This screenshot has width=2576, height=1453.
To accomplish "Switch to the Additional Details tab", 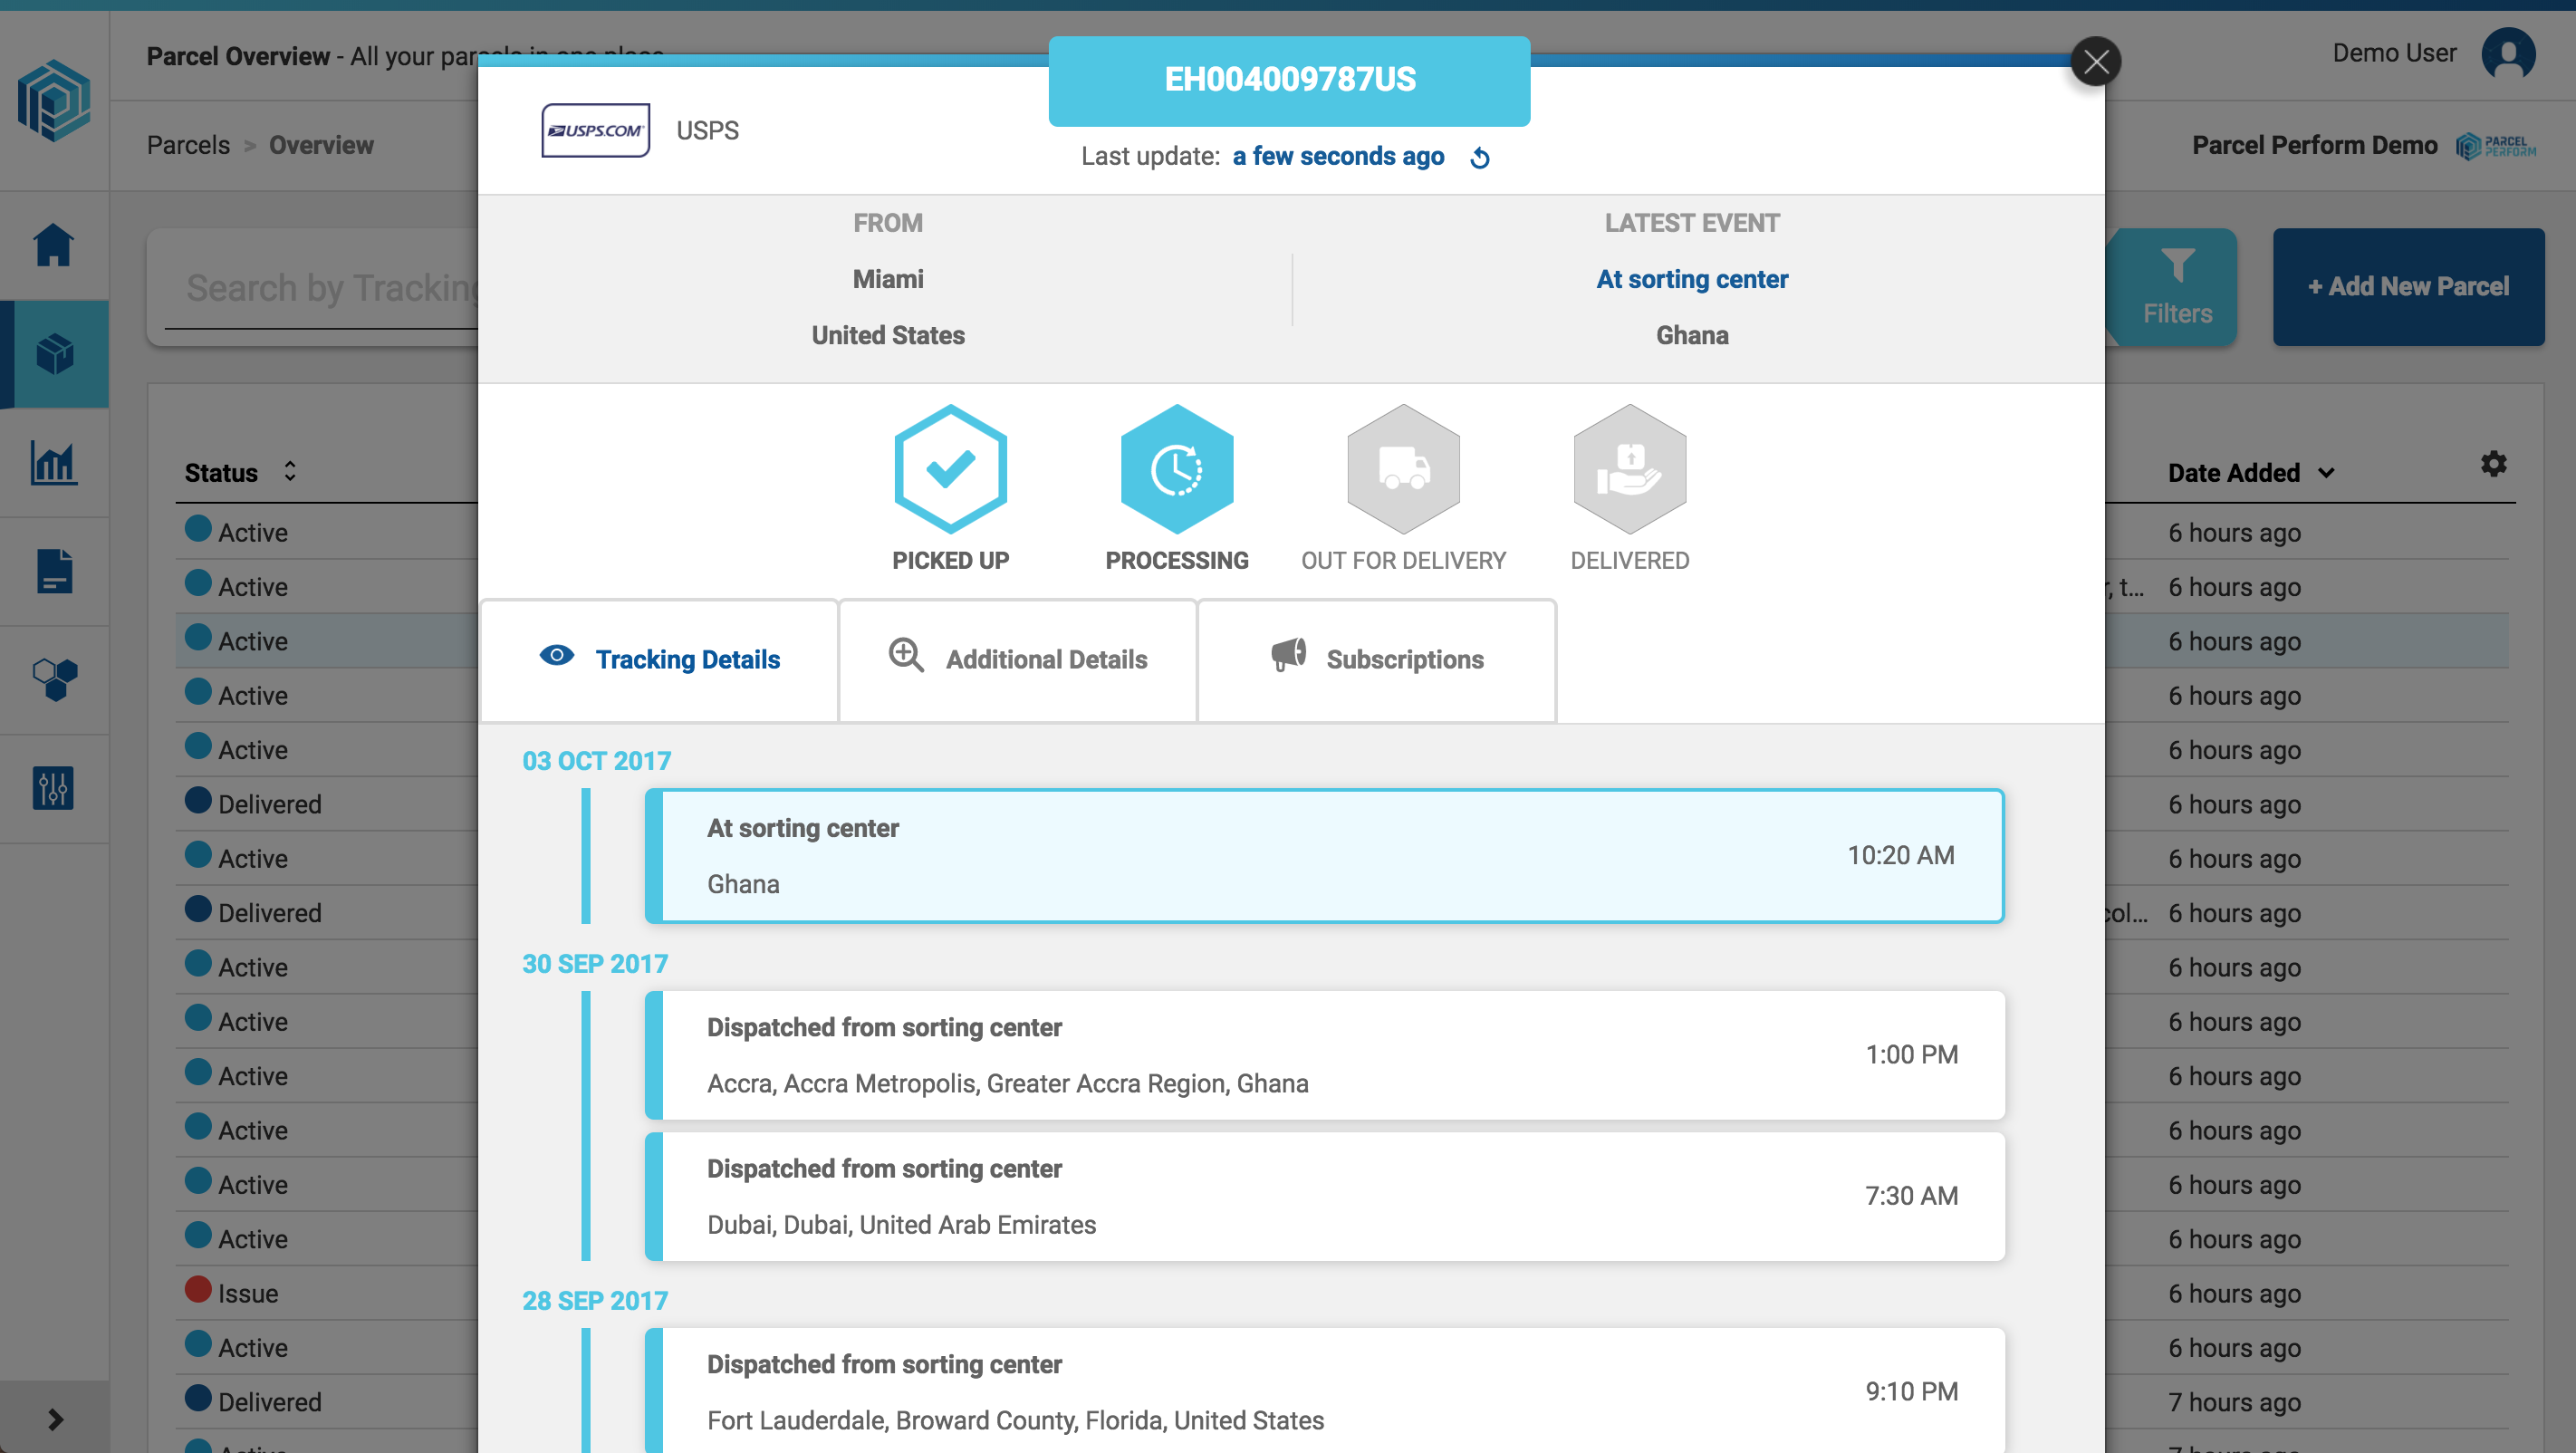I will 1017,659.
